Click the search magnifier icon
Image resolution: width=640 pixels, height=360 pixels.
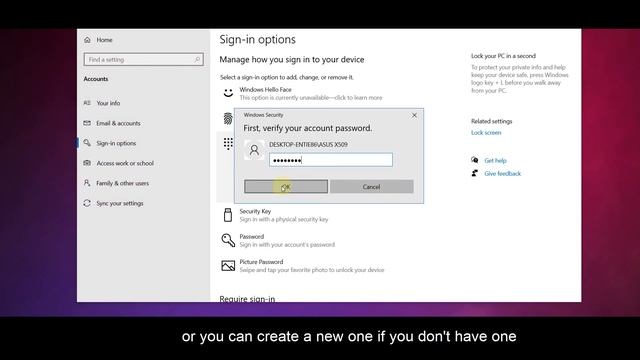tap(197, 60)
